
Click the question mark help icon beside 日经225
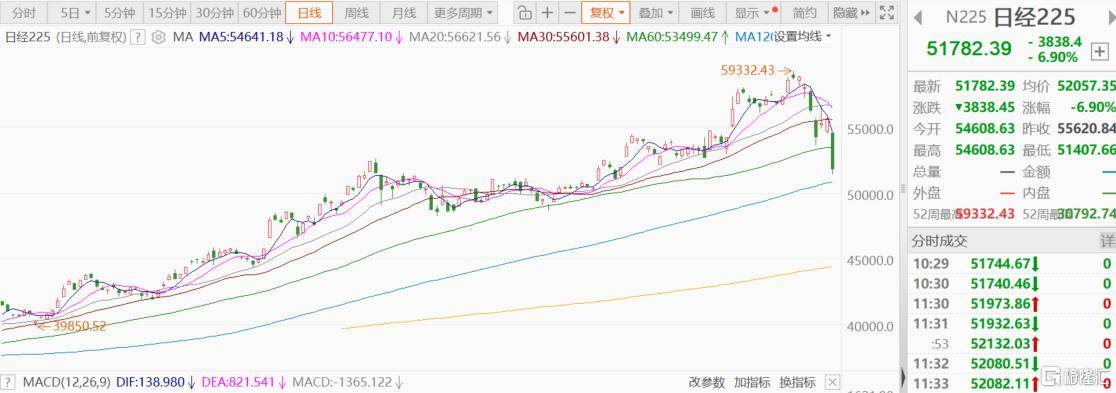pyautogui.click(x=138, y=37)
